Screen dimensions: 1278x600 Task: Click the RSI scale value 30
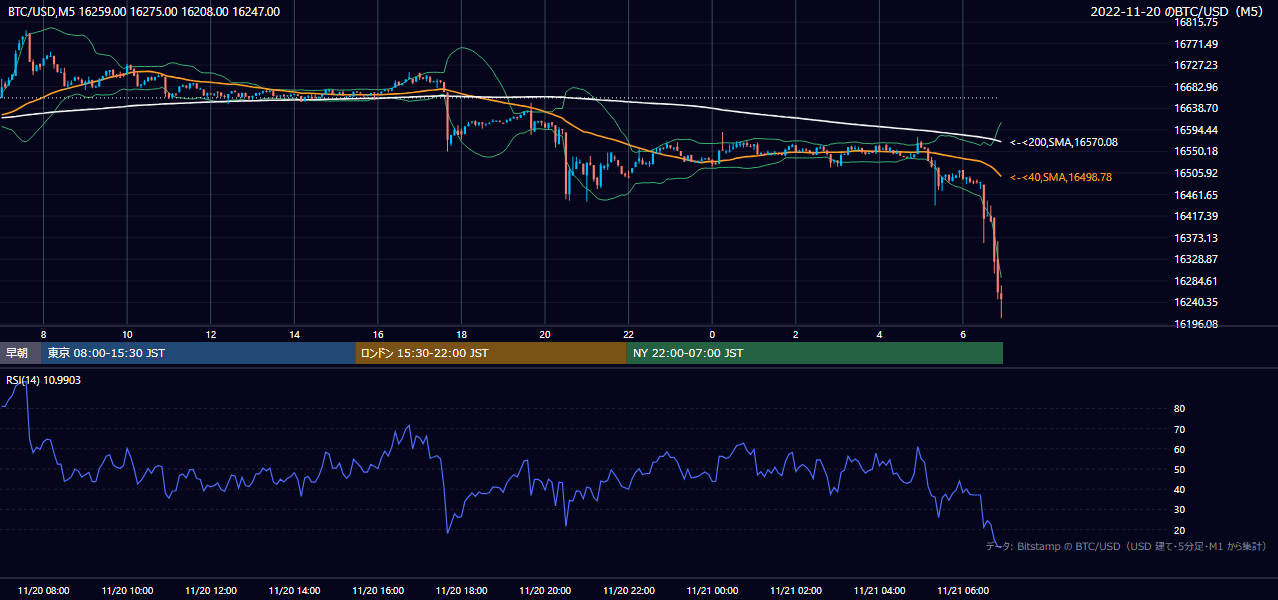click(x=1179, y=510)
